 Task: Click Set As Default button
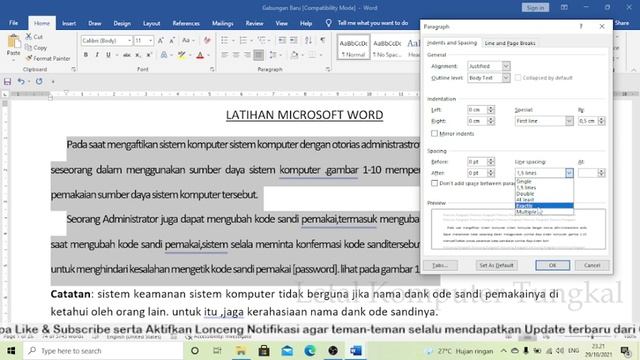(496, 265)
